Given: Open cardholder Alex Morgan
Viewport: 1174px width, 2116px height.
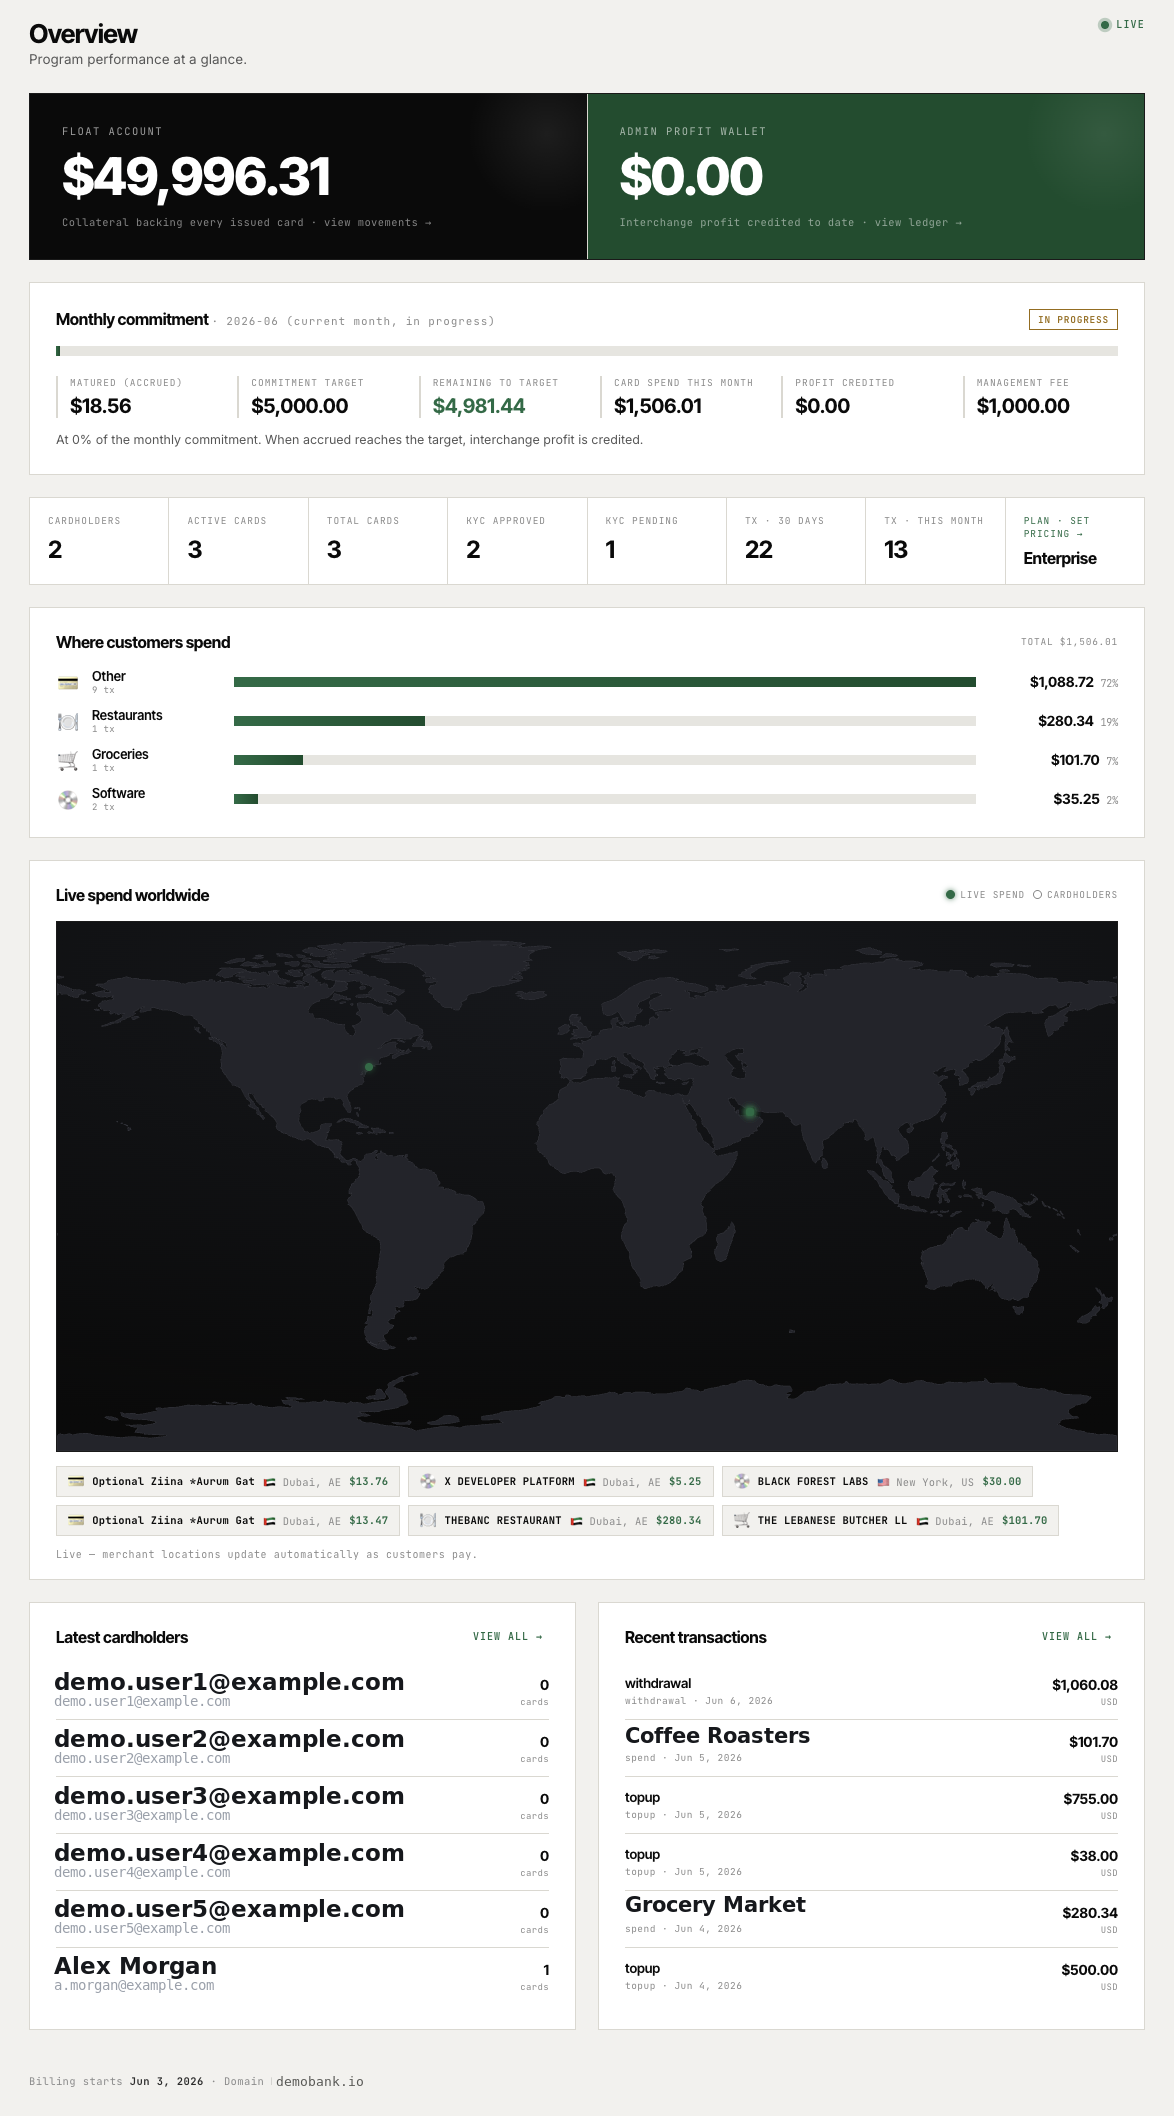Looking at the screenshot, I should [x=302, y=1976].
